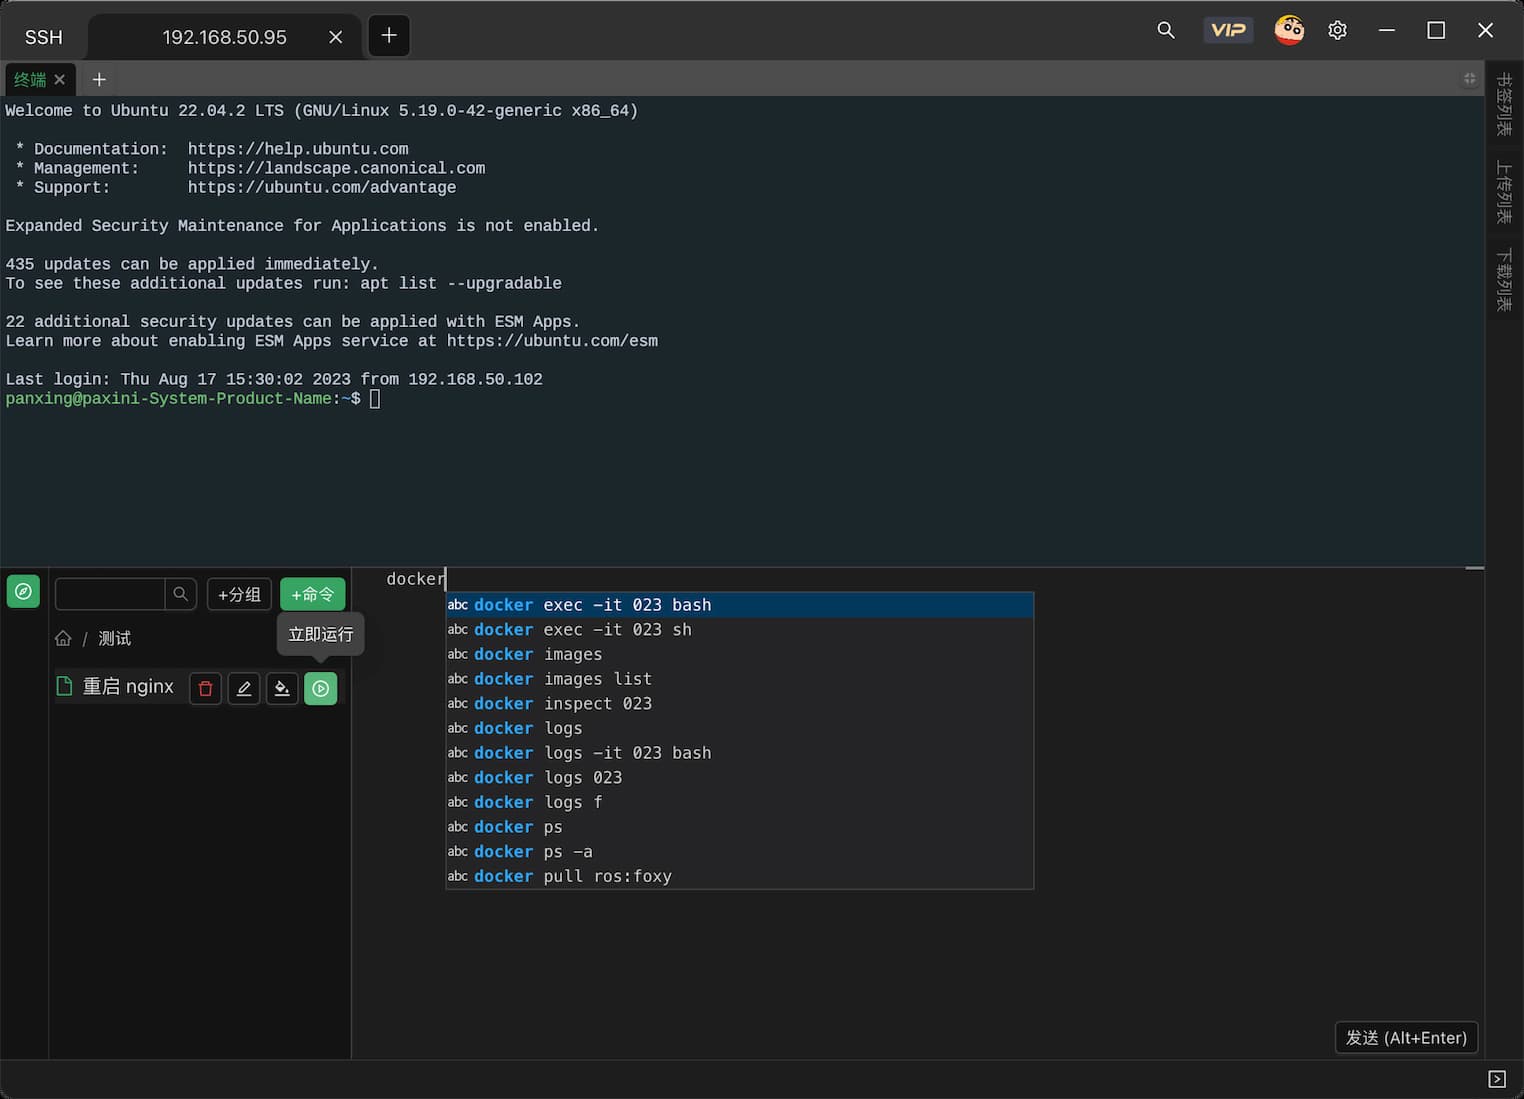Click the 发送 (Alt+Enter) send button
This screenshot has height=1099, width=1524.
(1406, 1038)
